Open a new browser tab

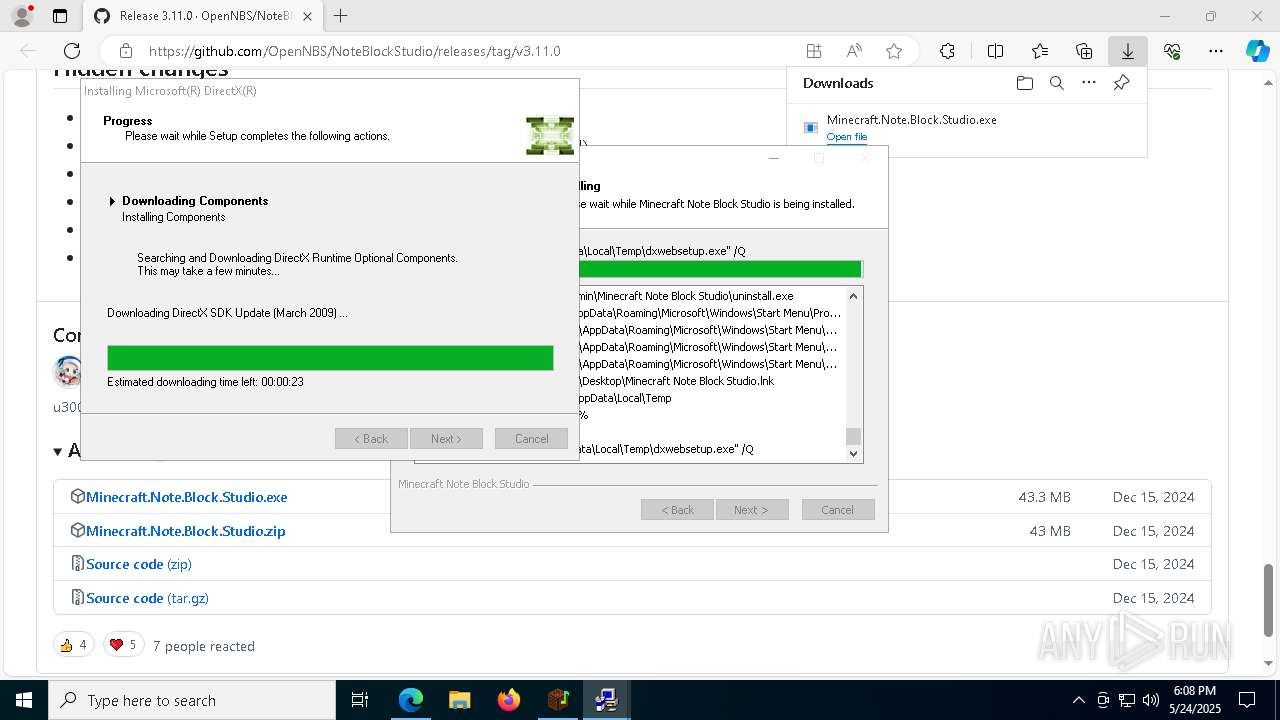(341, 16)
